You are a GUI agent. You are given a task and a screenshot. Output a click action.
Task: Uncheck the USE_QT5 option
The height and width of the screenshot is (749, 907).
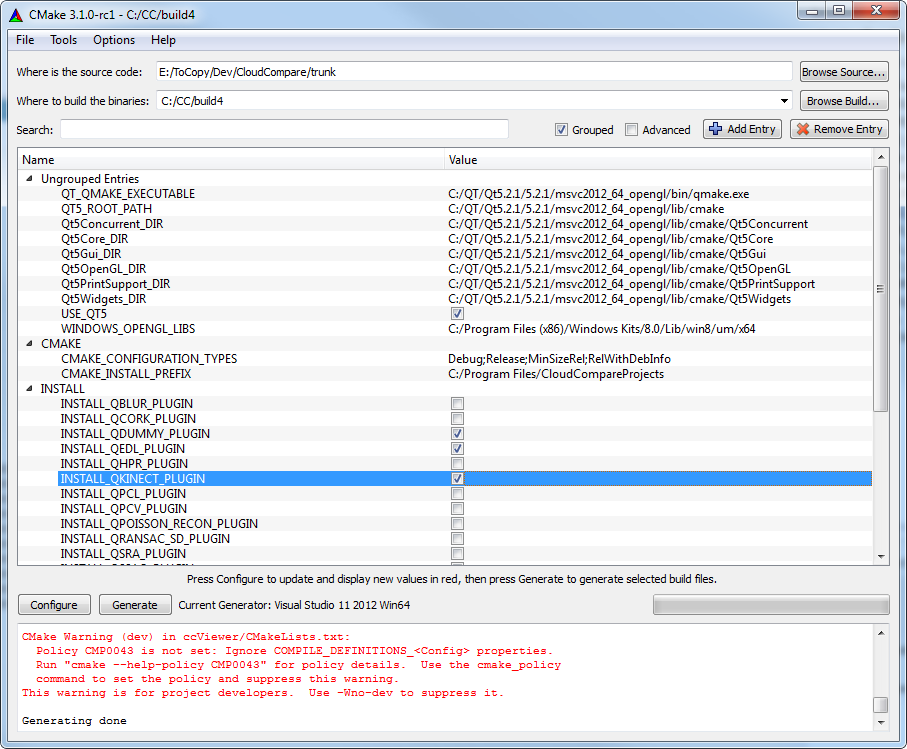(457, 313)
